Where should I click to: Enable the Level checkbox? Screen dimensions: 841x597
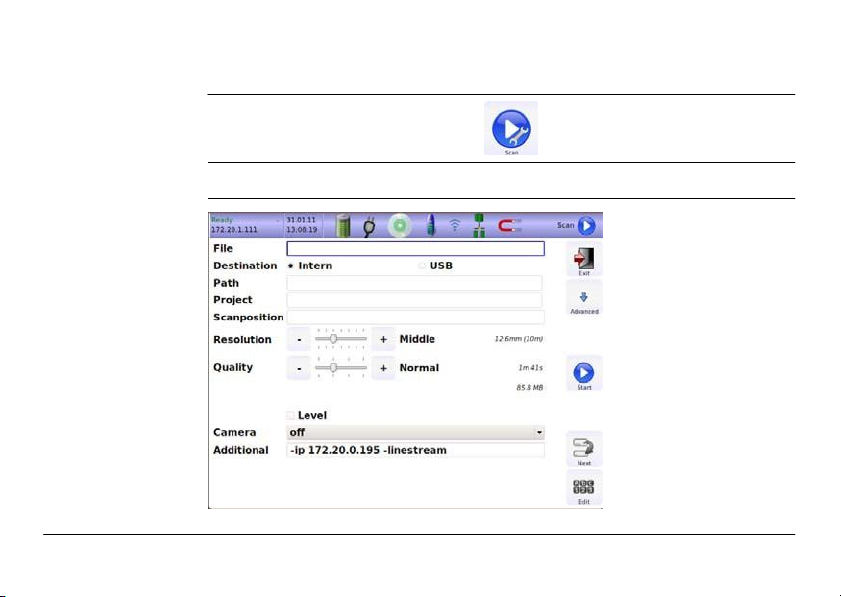point(291,415)
